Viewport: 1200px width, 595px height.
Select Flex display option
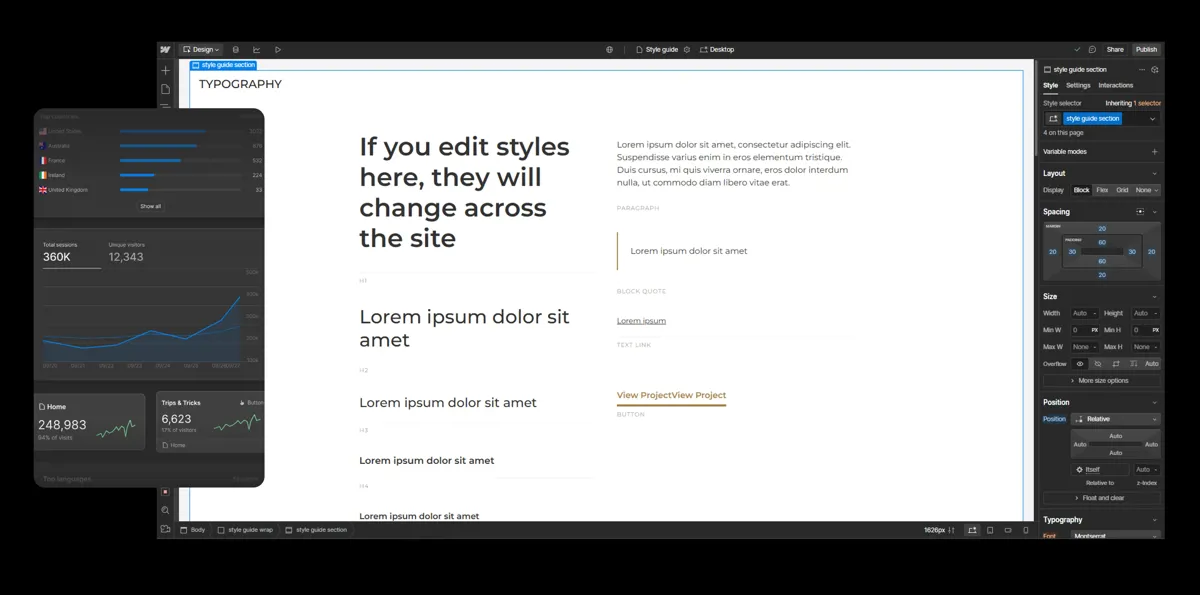pyautogui.click(x=1102, y=190)
